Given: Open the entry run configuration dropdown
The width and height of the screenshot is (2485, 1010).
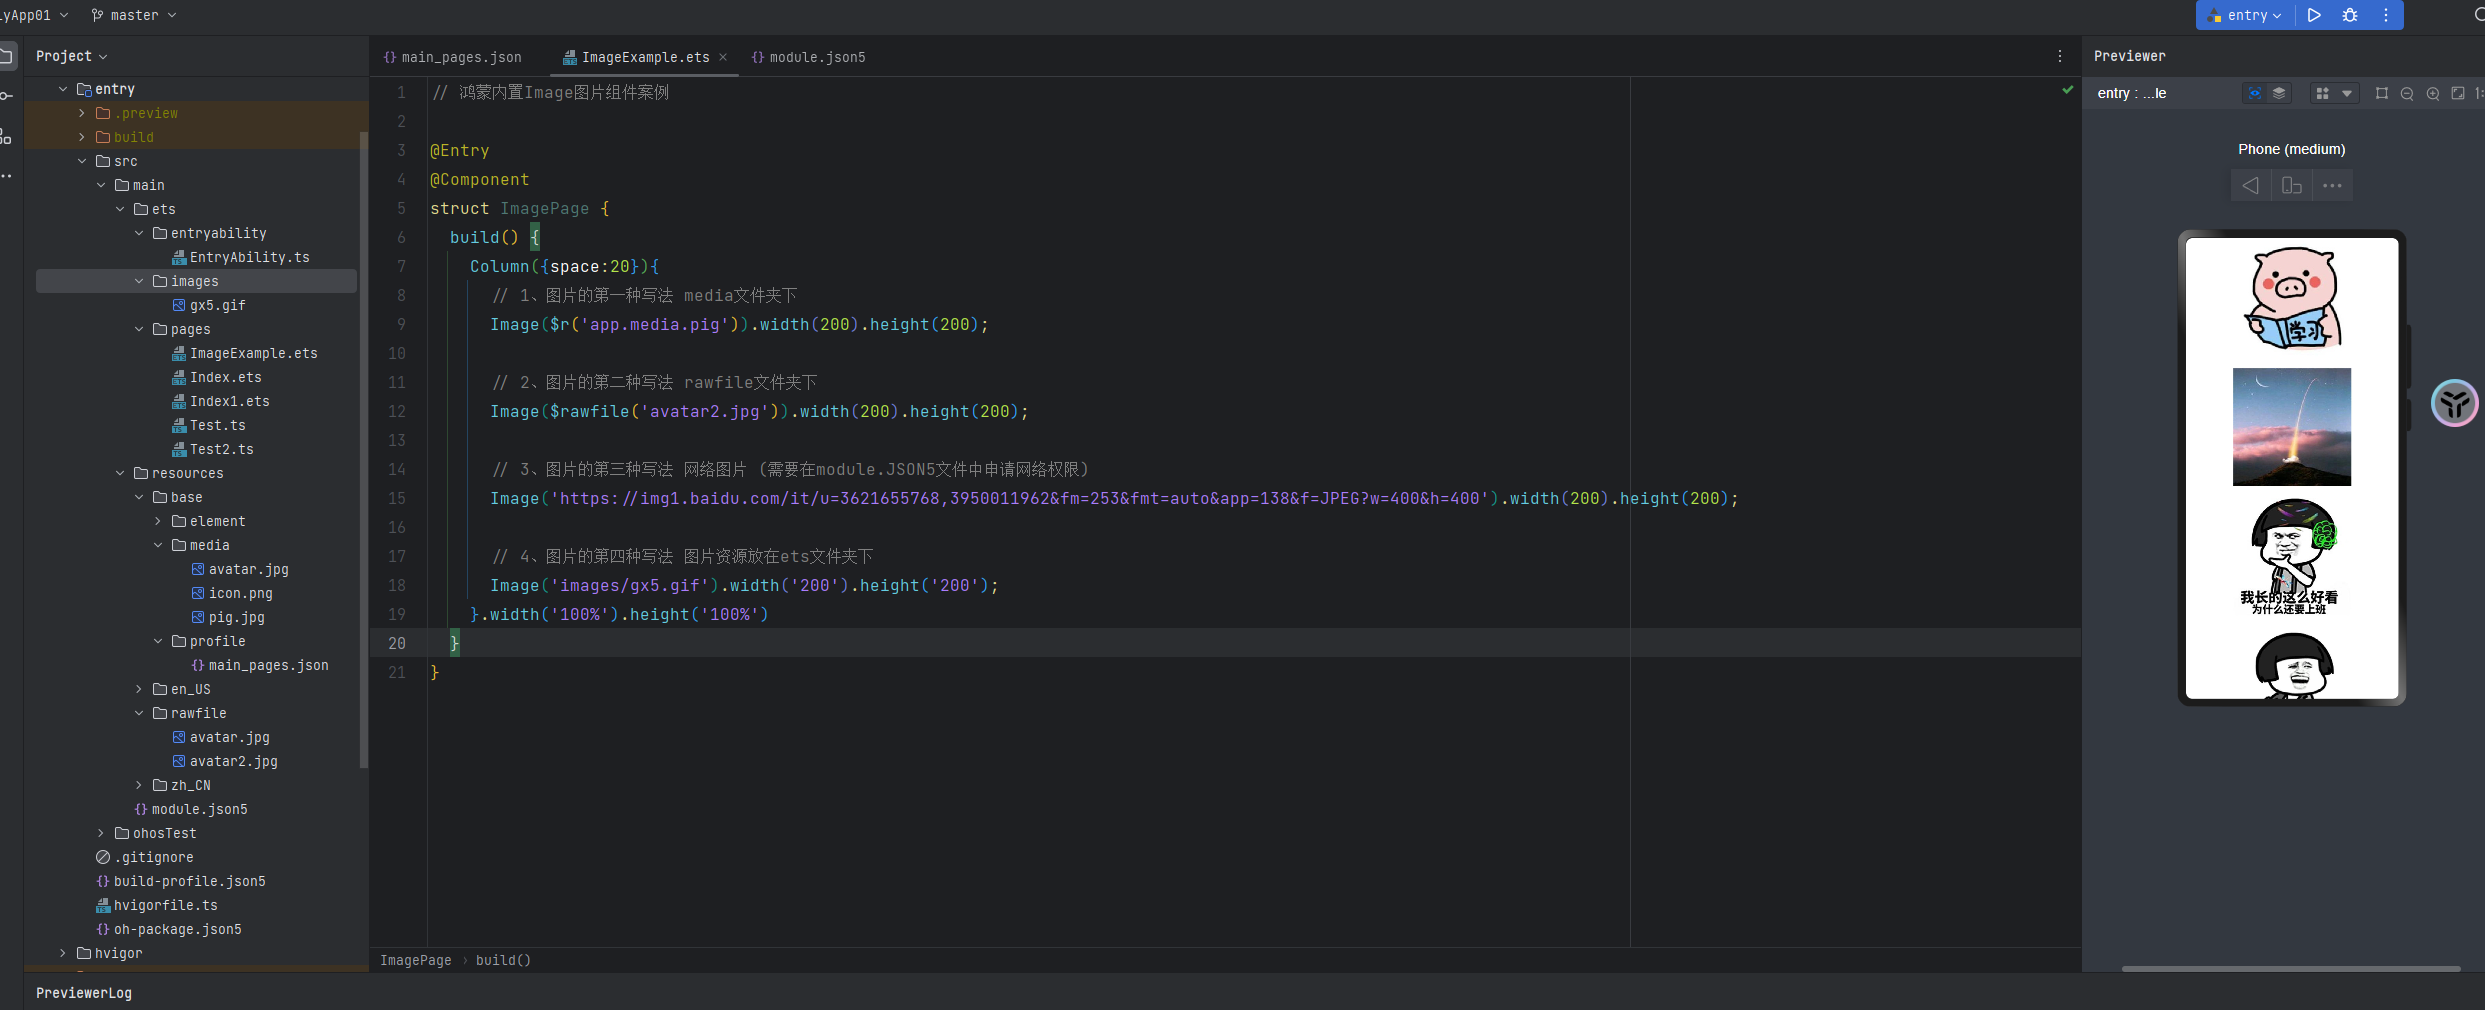Looking at the screenshot, I should coord(2246,15).
